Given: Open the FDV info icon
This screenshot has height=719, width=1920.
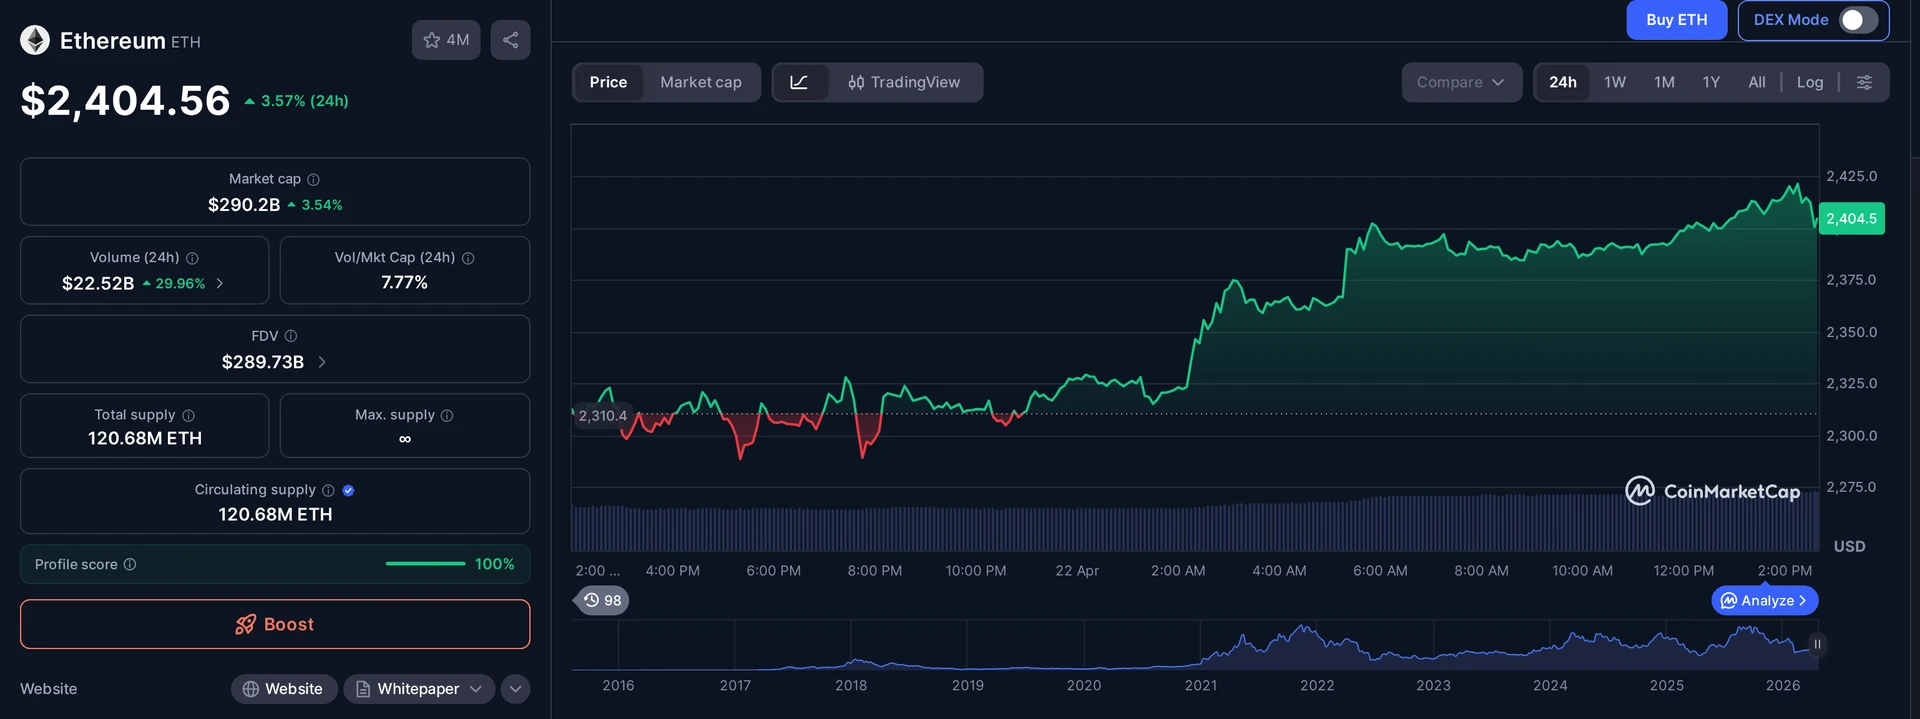Looking at the screenshot, I should tap(291, 336).
